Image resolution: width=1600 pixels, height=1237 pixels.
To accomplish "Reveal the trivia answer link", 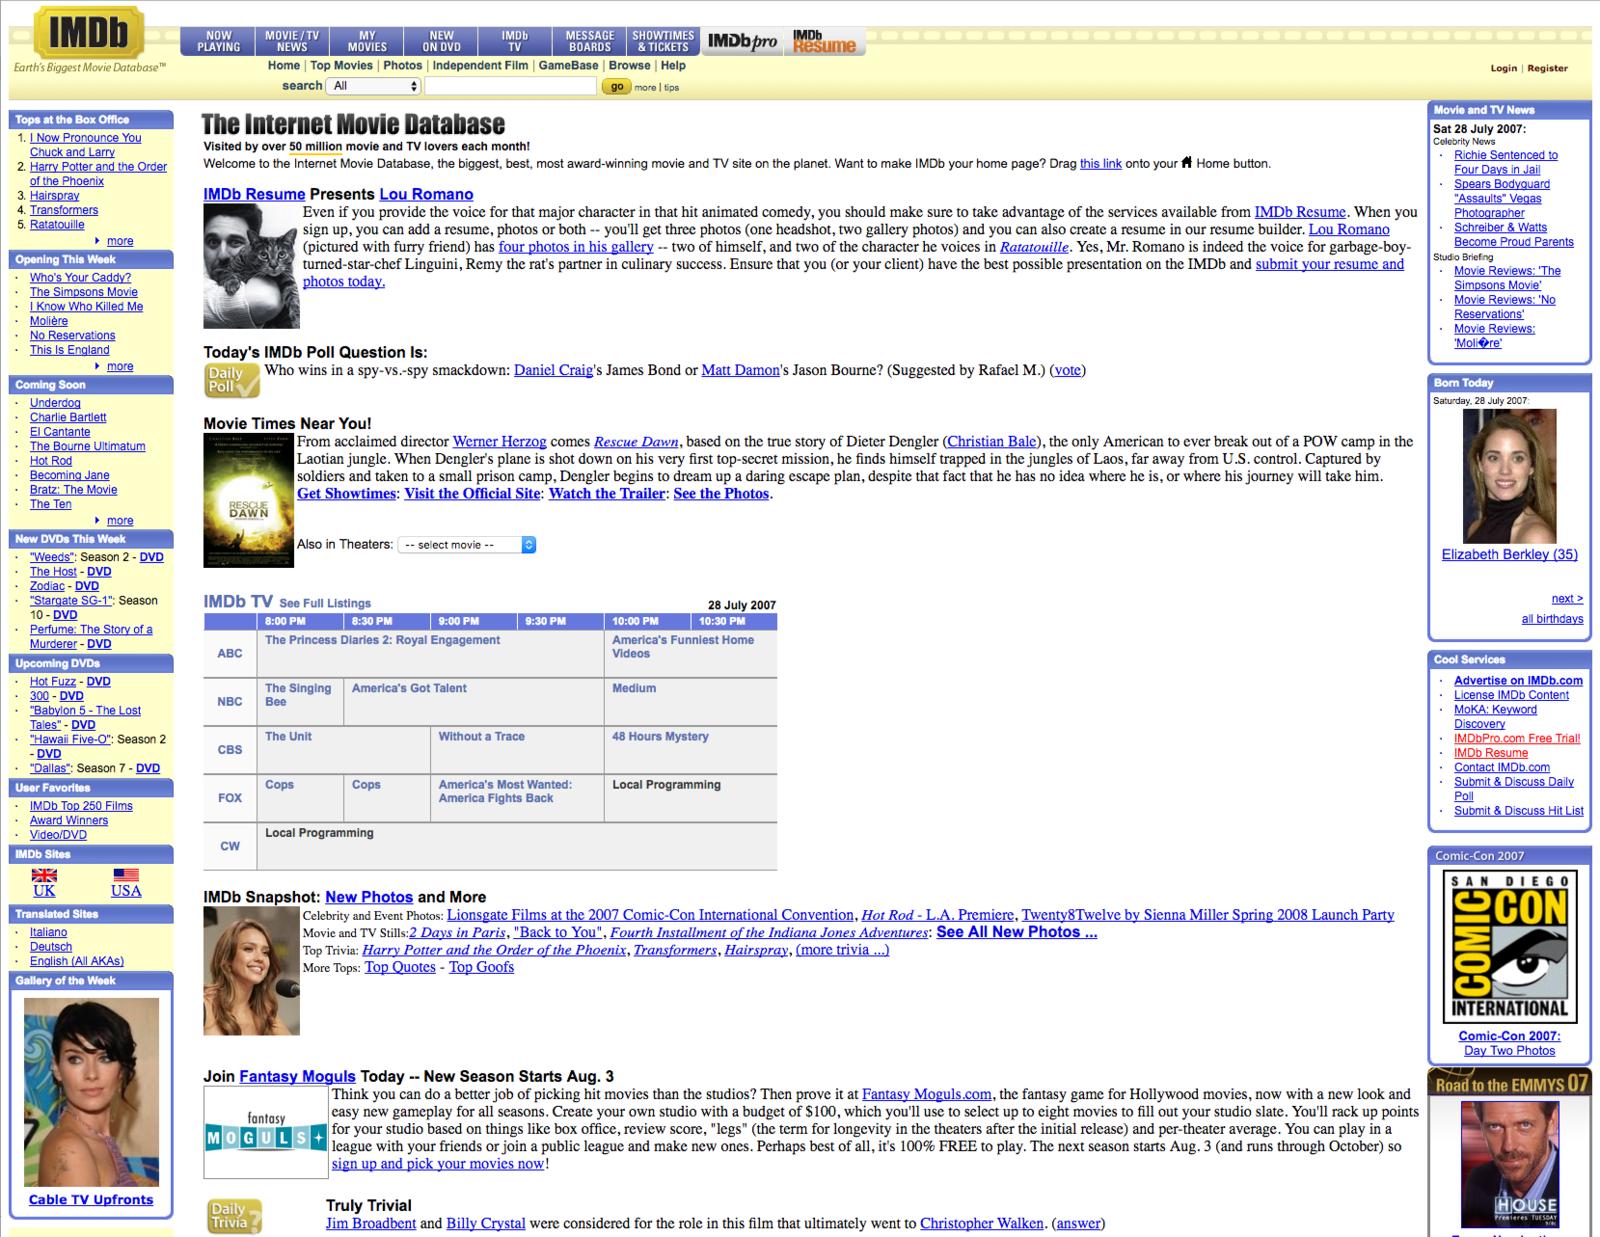I will 1079,1223.
